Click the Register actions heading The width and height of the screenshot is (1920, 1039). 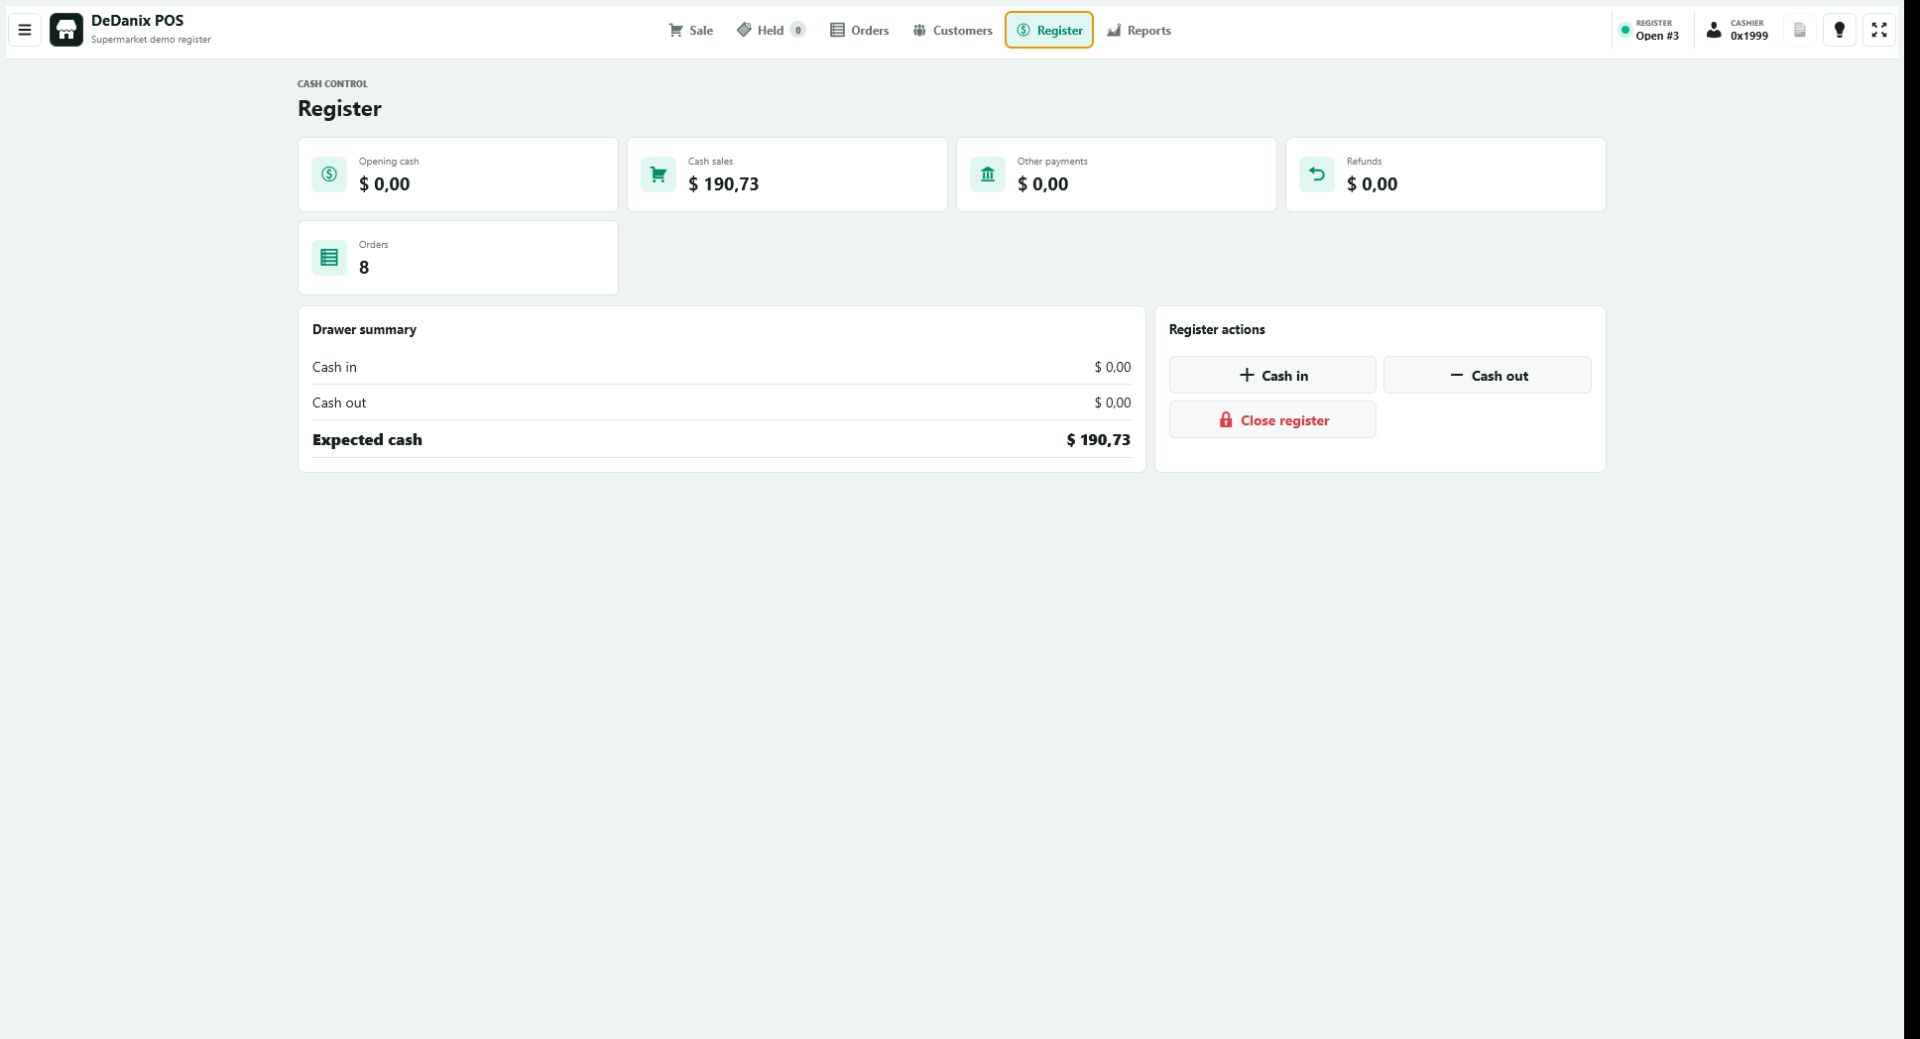click(1216, 329)
